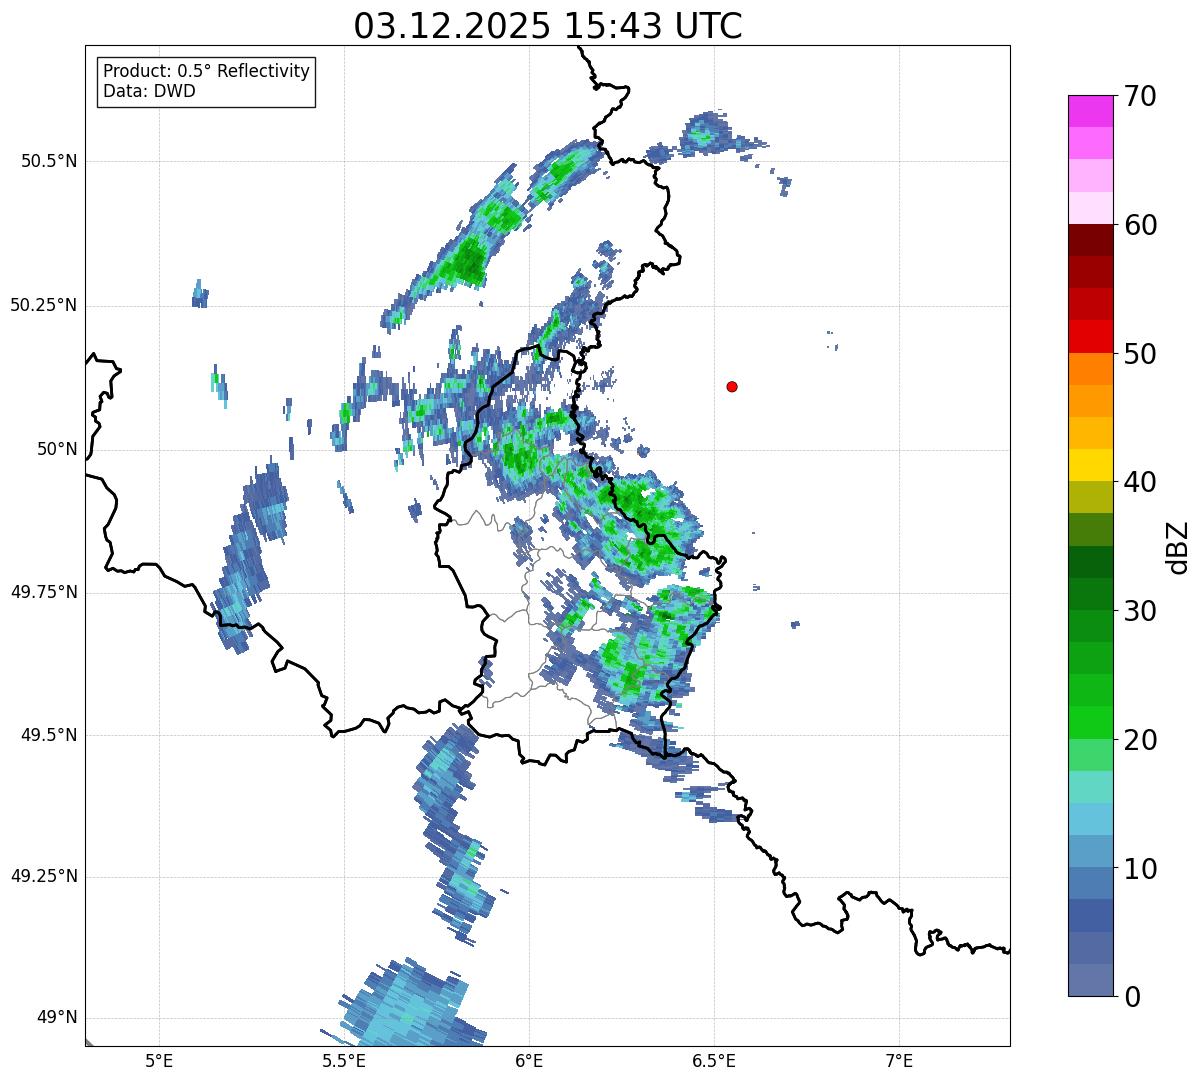Viewport: 1202px width, 1081px height.
Task: Click the 49.5°N latitude label
Action: (x=49, y=735)
